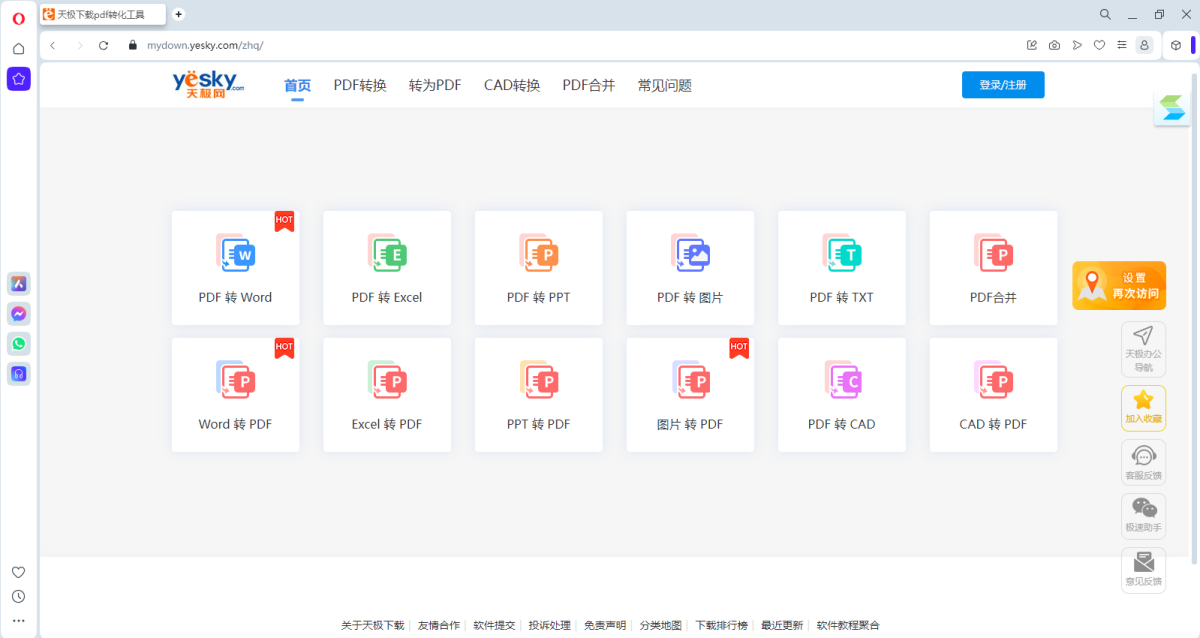Click the 设置再次访问 floating banner
The height and width of the screenshot is (638, 1200).
coord(1118,285)
